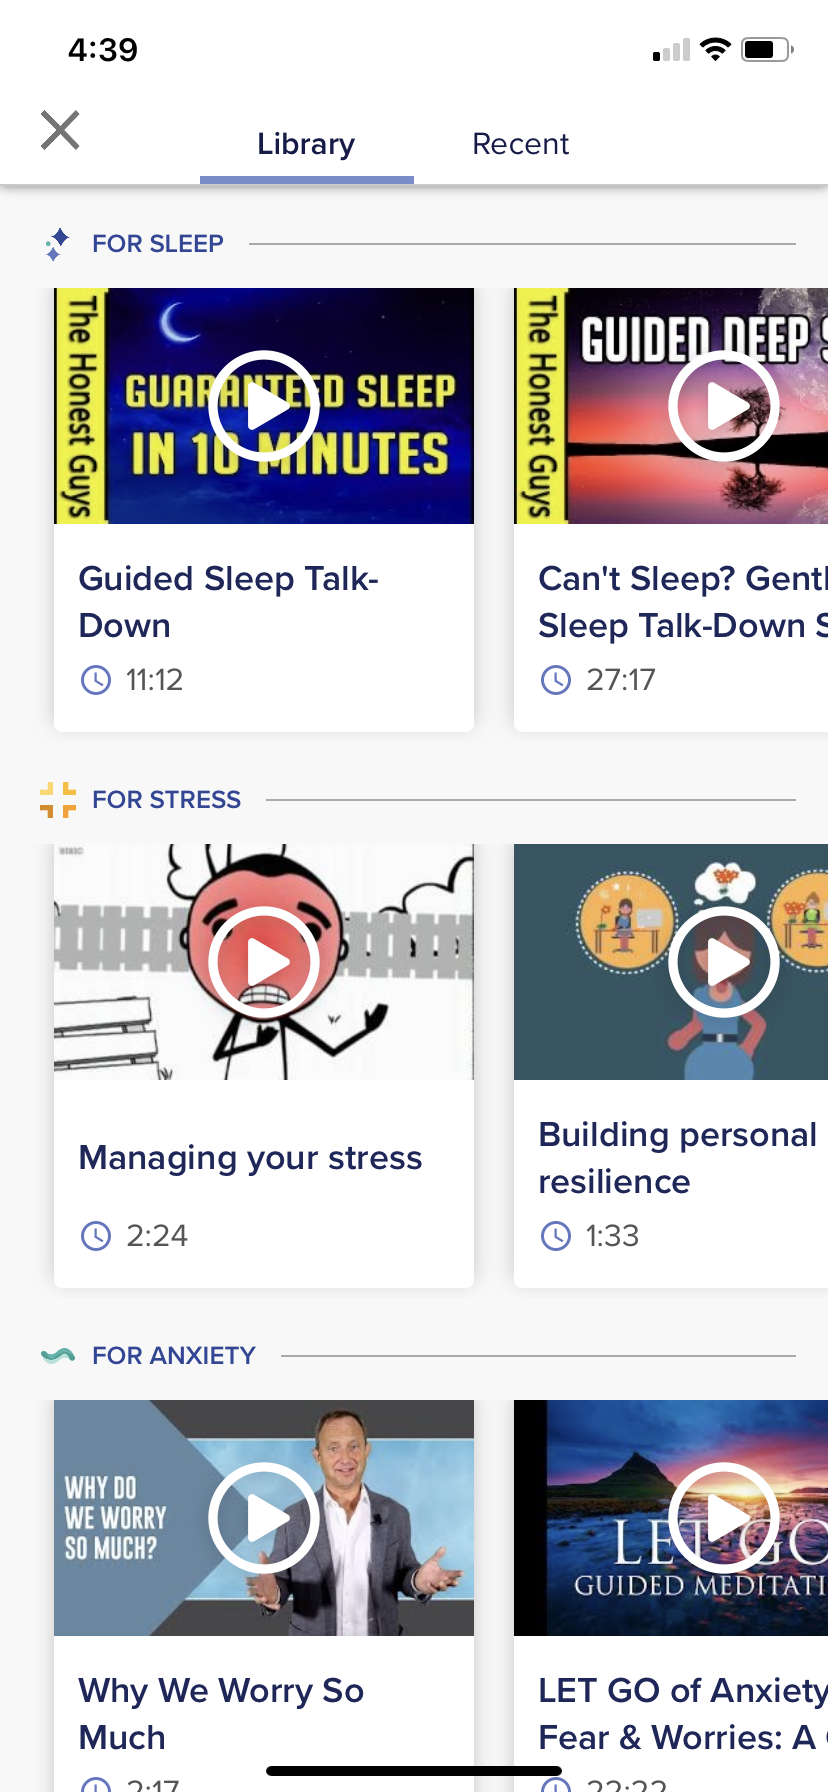828x1792 pixels.
Task: Play the LET GO of Anxiety meditation
Action: (x=724, y=1518)
